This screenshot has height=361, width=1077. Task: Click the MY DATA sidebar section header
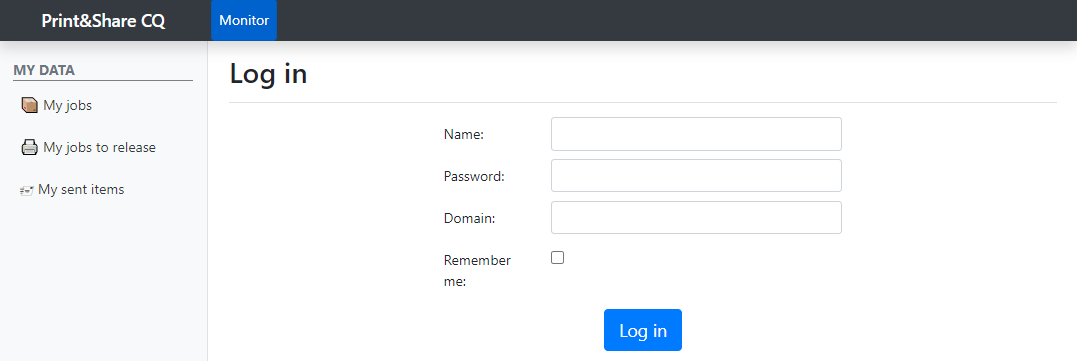44,70
